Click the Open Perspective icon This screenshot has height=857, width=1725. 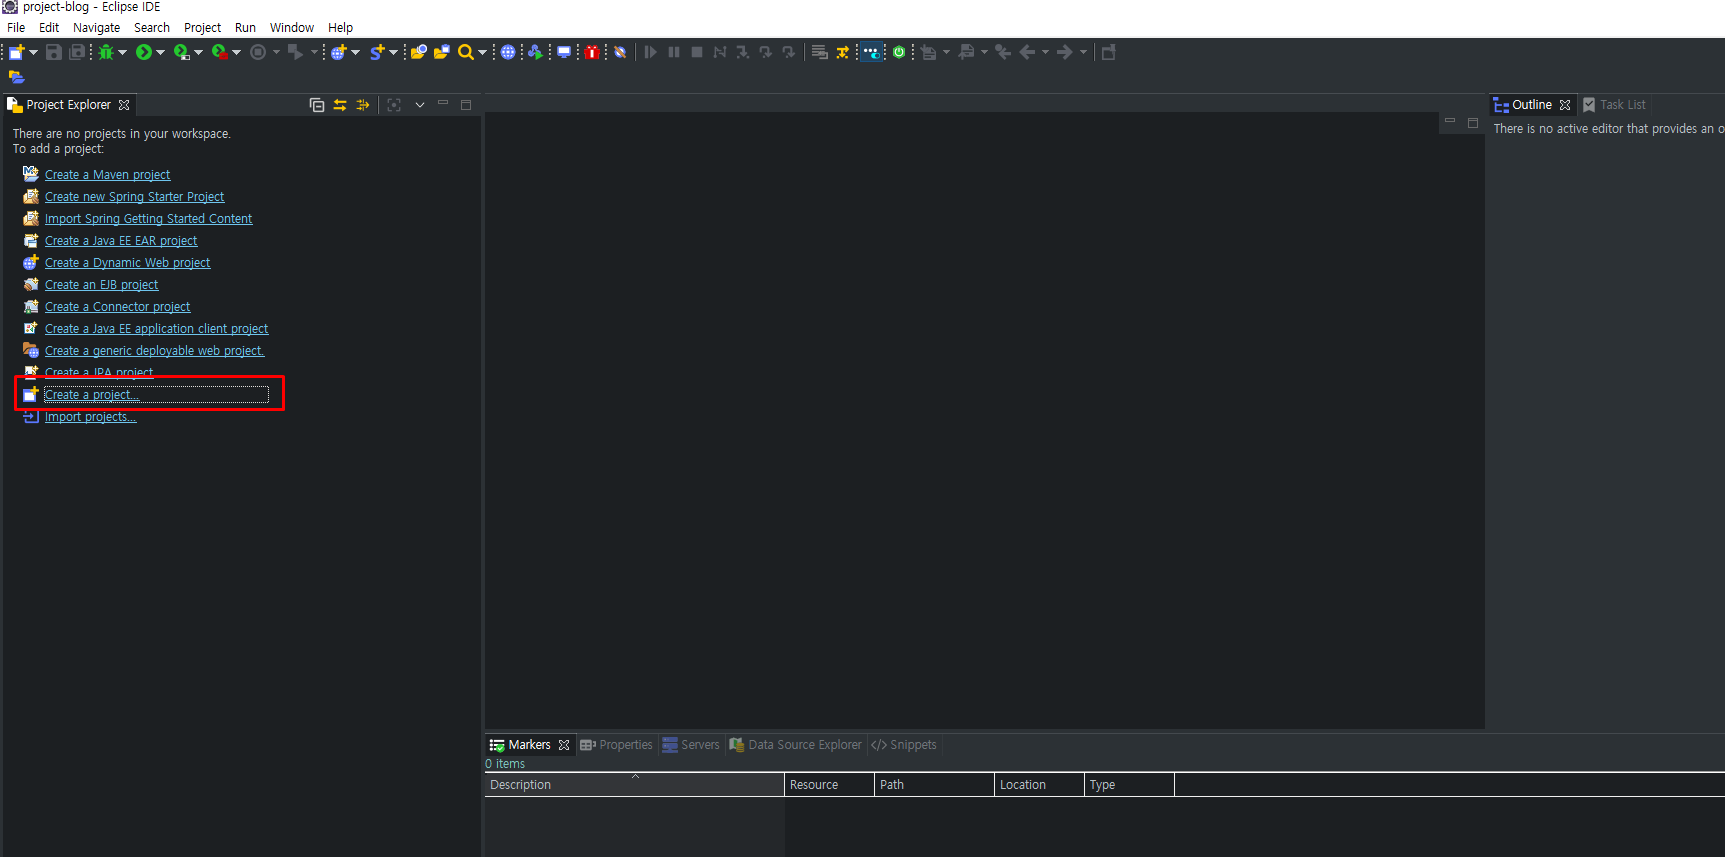click(1108, 52)
